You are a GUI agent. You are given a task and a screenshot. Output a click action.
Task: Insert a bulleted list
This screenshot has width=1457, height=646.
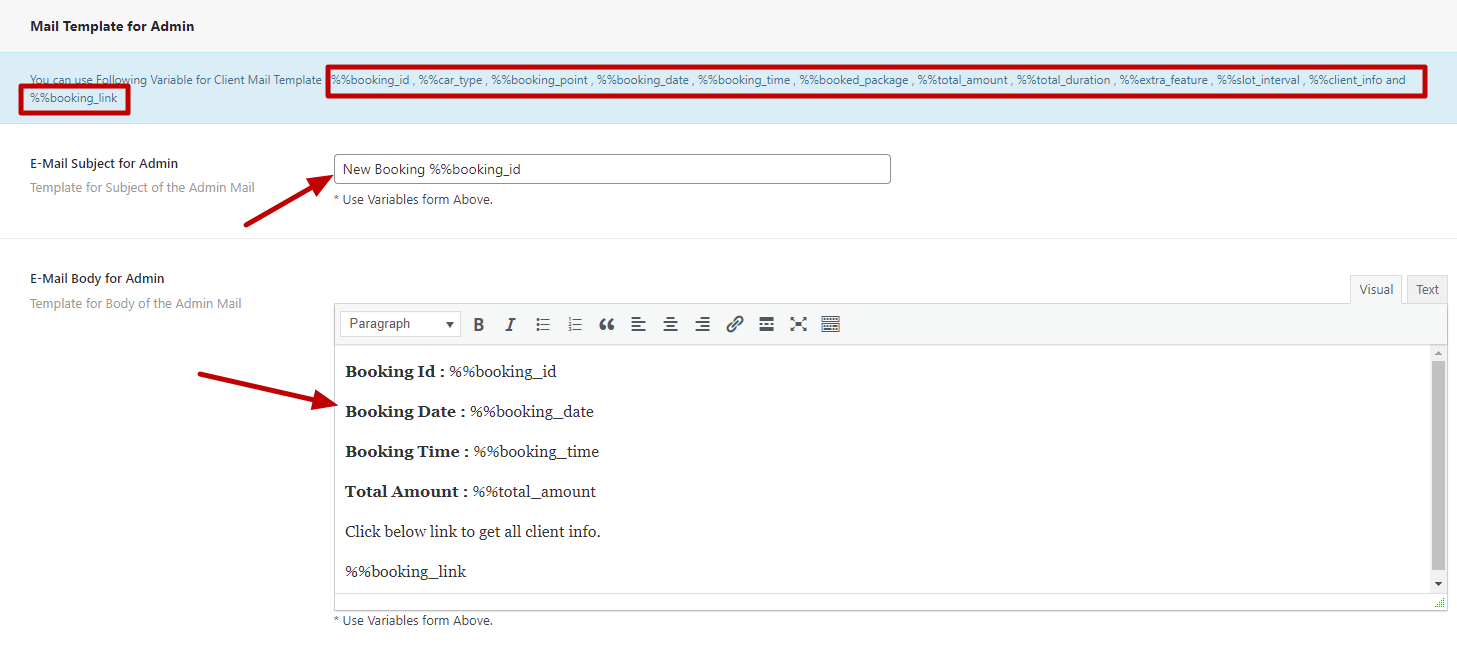tap(543, 324)
